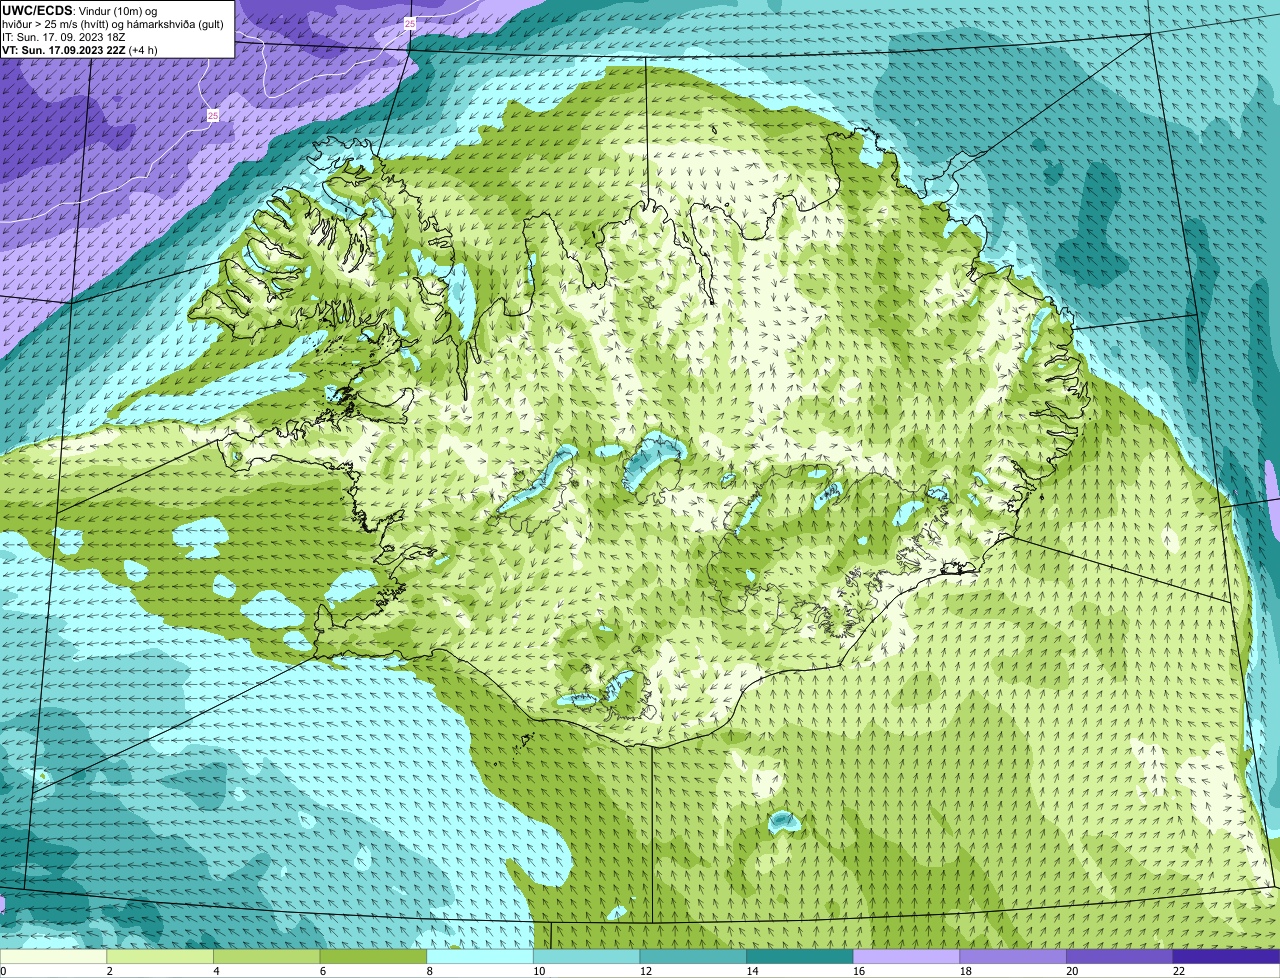The image size is (1280, 978).
Task: Click the 20–22 m/s violet legend swatch
Action: [x=1120, y=956]
